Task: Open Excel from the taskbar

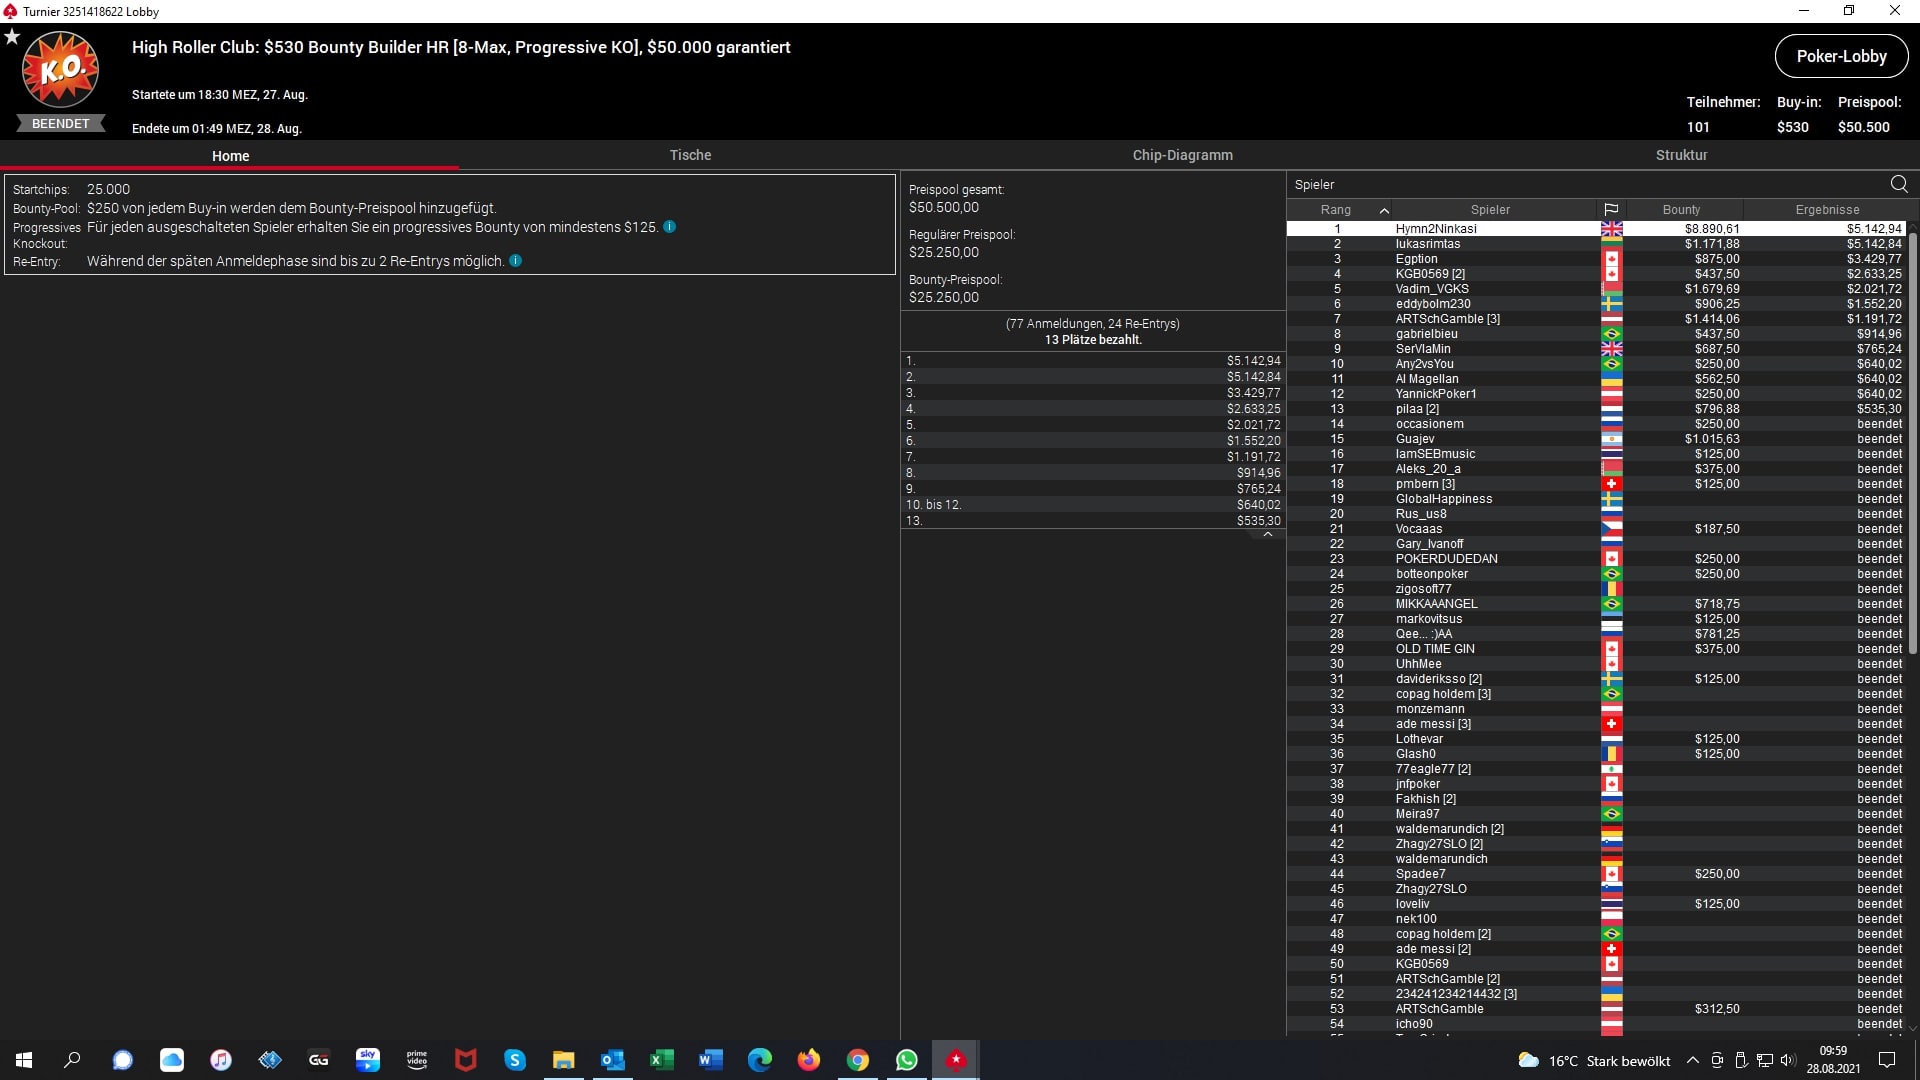Action: (x=661, y=1060)
